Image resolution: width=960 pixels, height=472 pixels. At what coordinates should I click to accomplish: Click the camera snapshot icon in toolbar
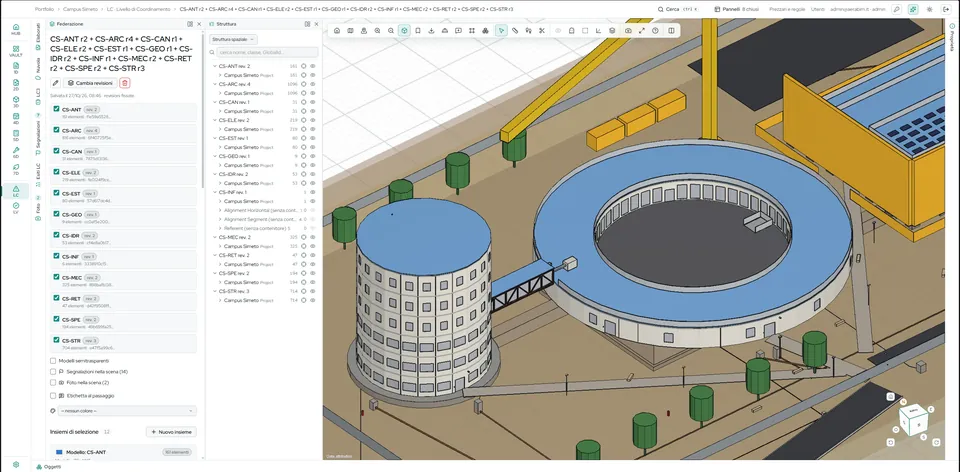tap(628, 31)
